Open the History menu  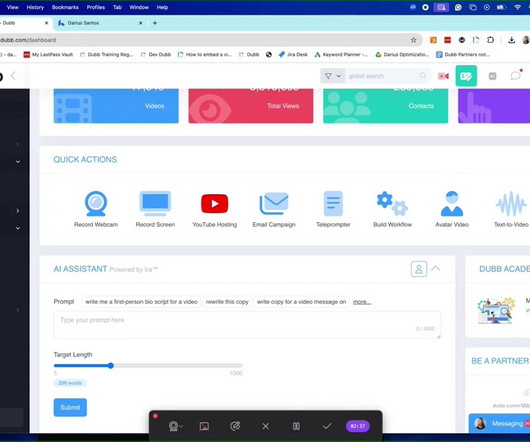(35, 7)
